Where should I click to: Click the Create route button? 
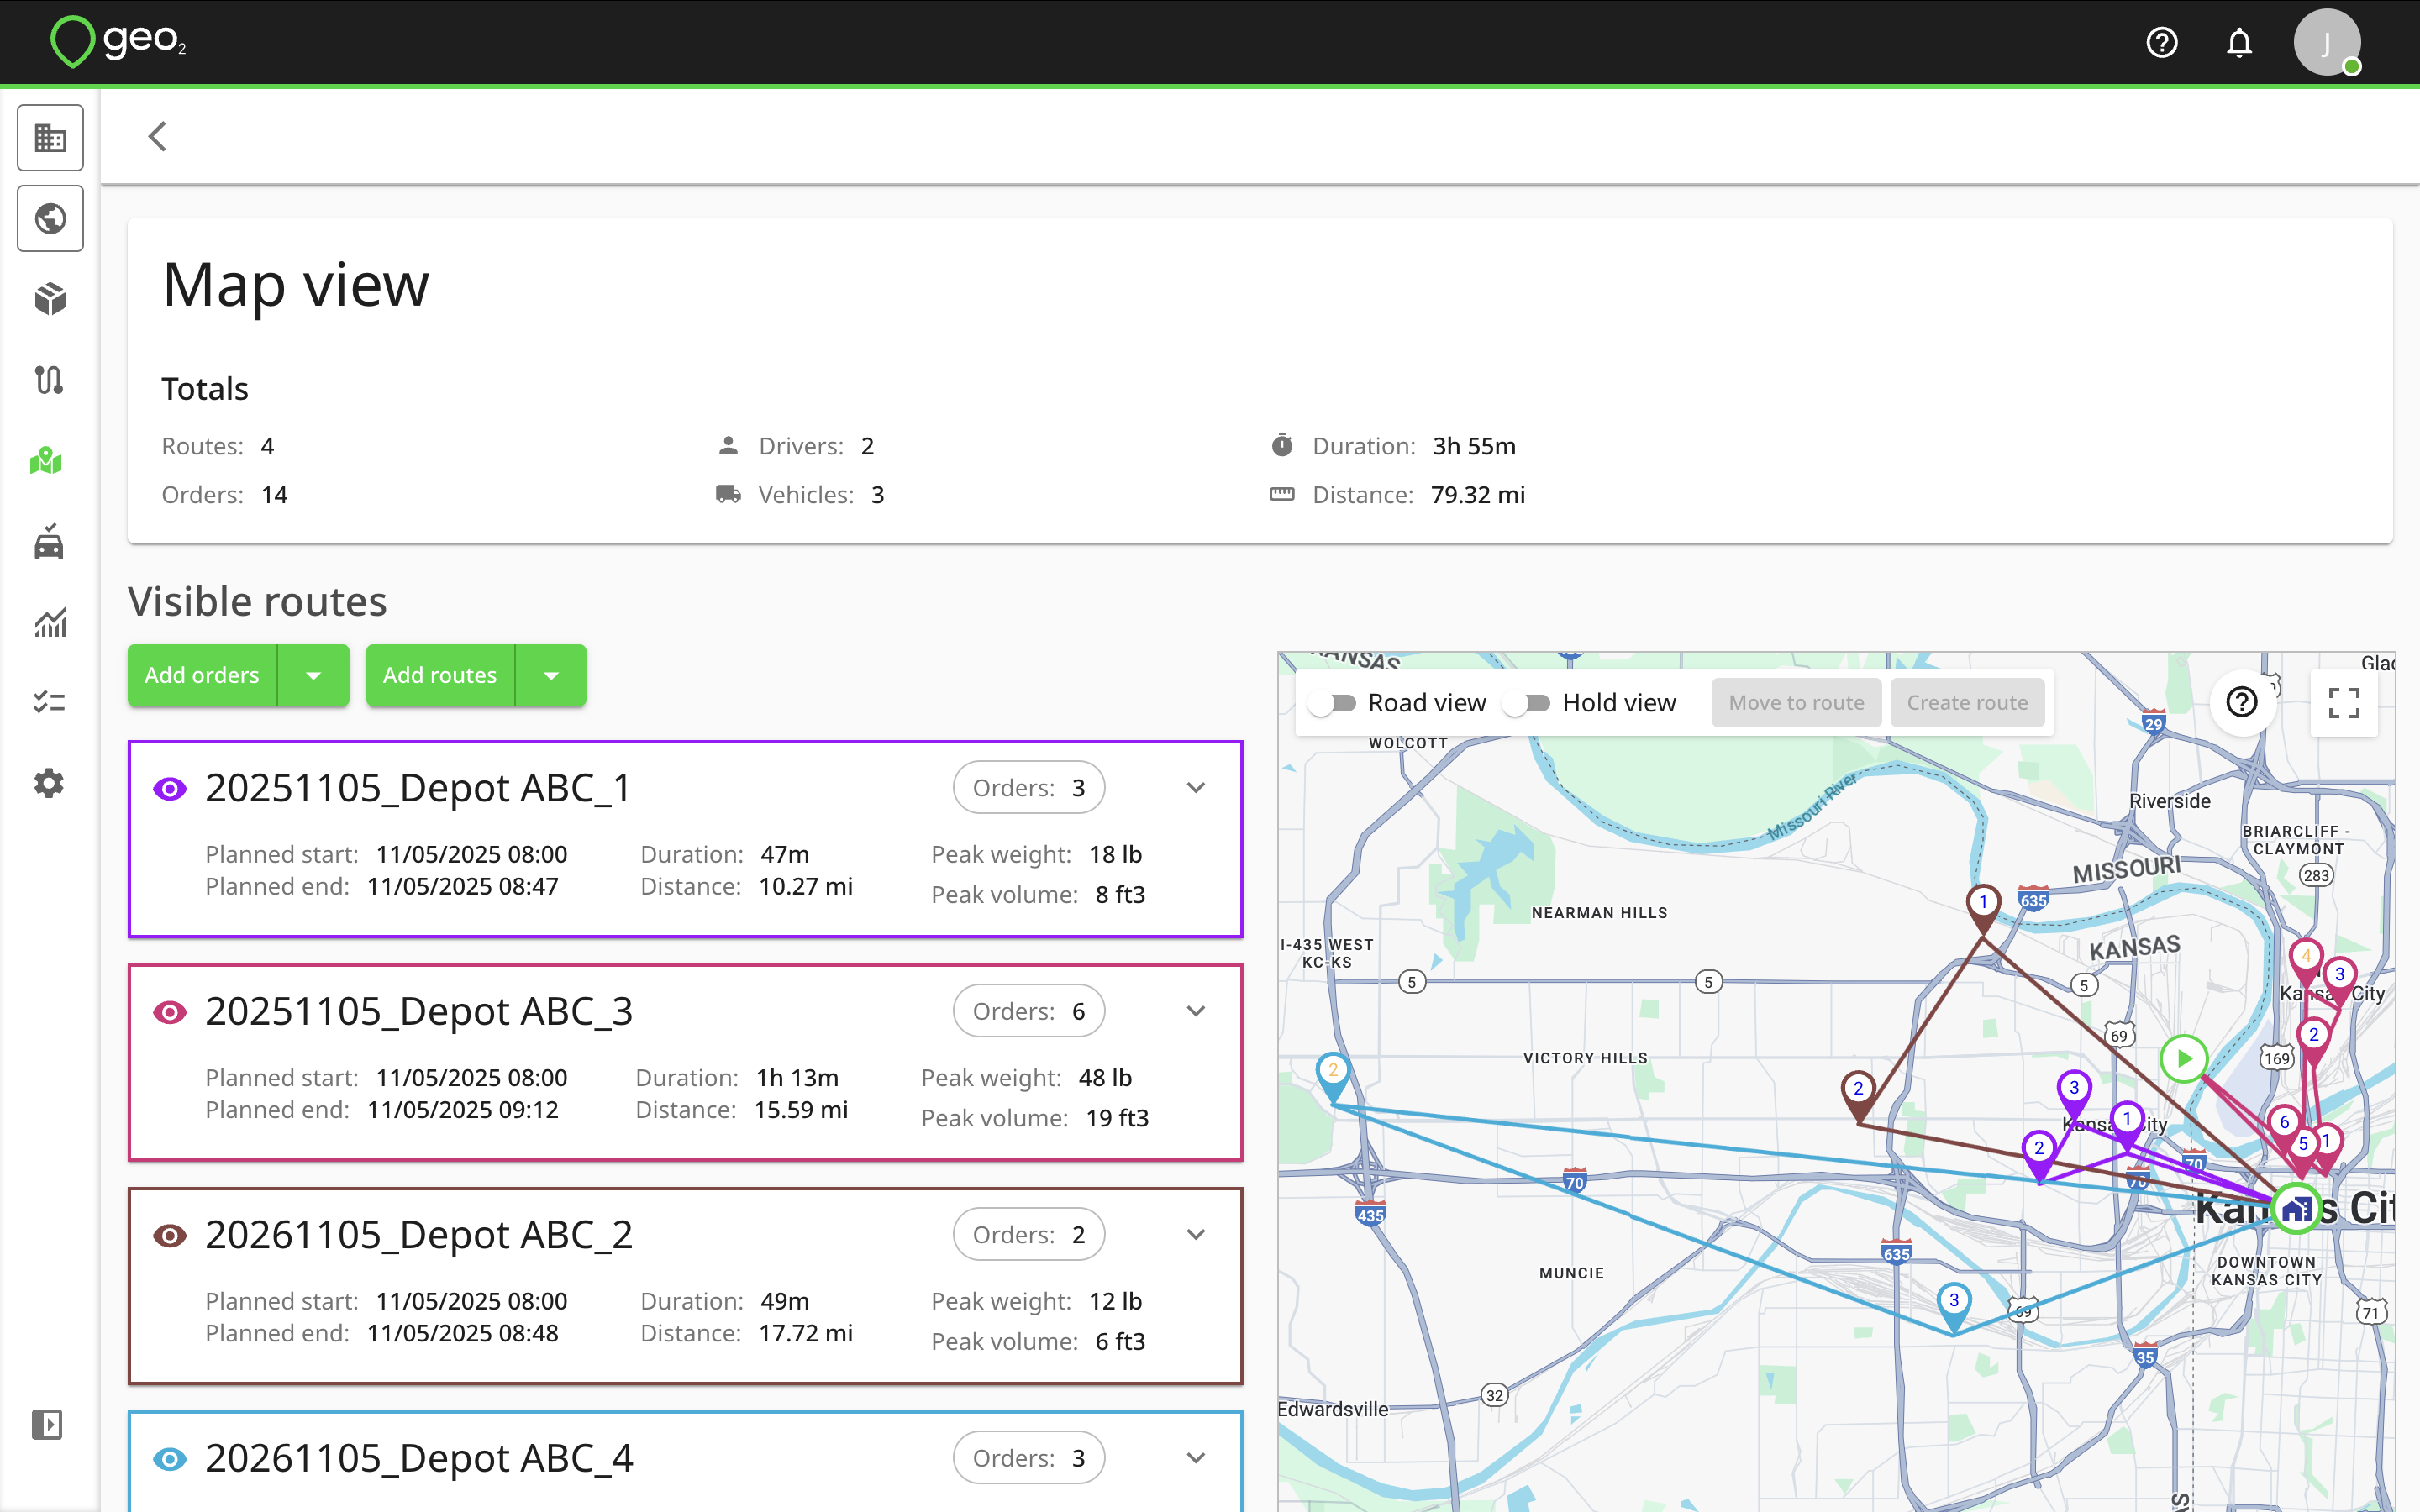1967,703
